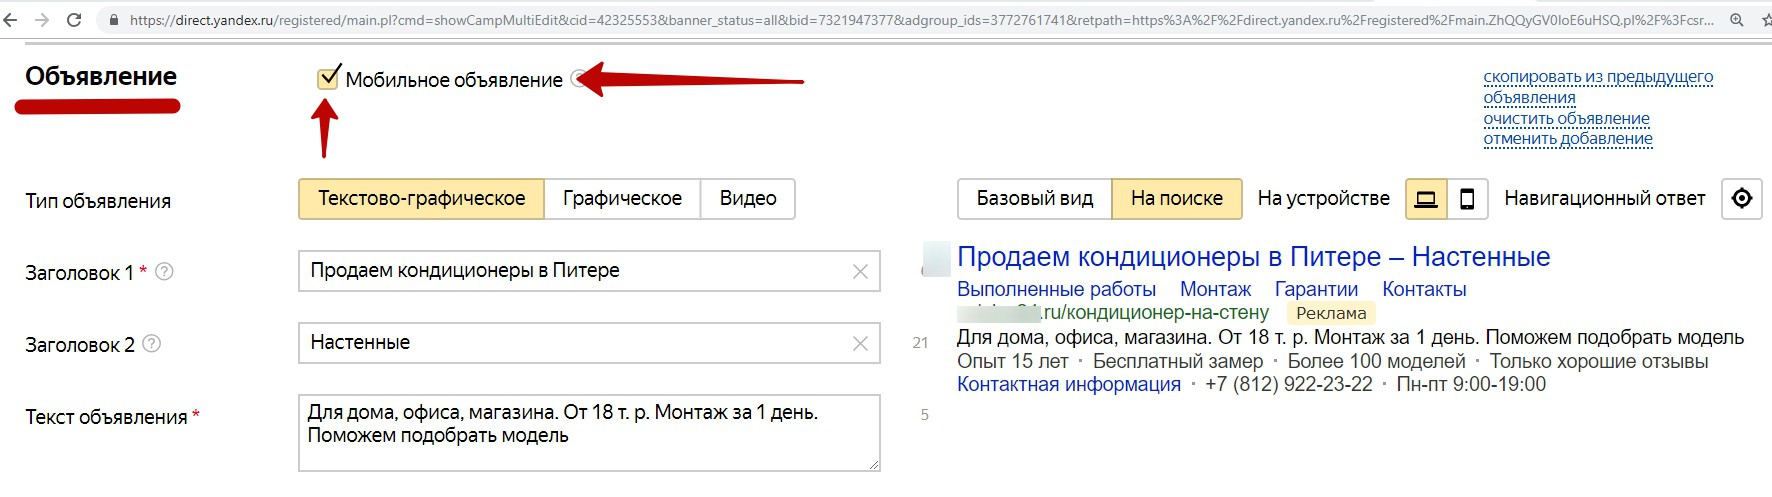Show mobile device preview

1467,199
